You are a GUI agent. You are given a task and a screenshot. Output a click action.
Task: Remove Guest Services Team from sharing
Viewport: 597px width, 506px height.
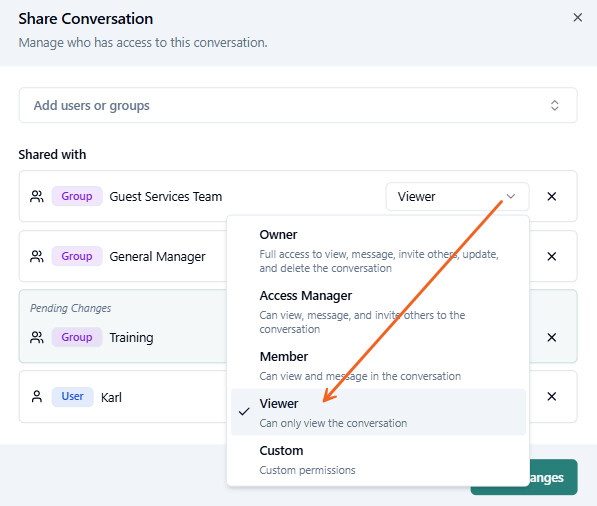(x=552, y=196)
